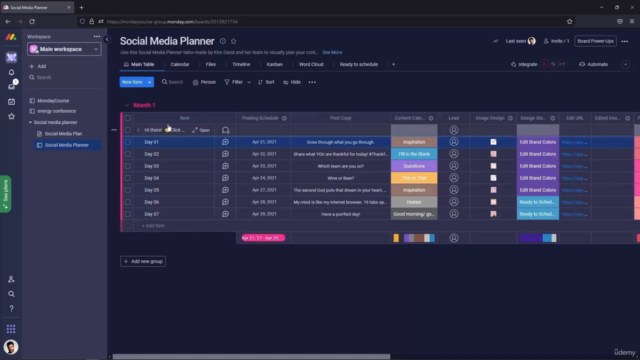Click Questions category label for Day 03
This screenshot has width=640, height=360.
coord(414,166)
